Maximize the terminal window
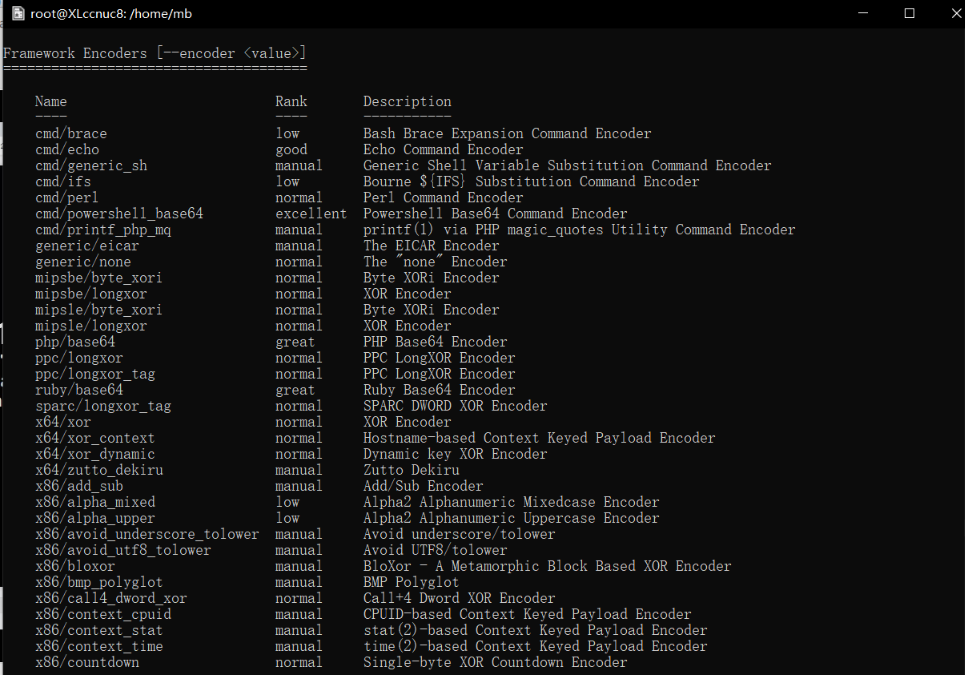The image size is (965, 675). (x=909, y=13)
